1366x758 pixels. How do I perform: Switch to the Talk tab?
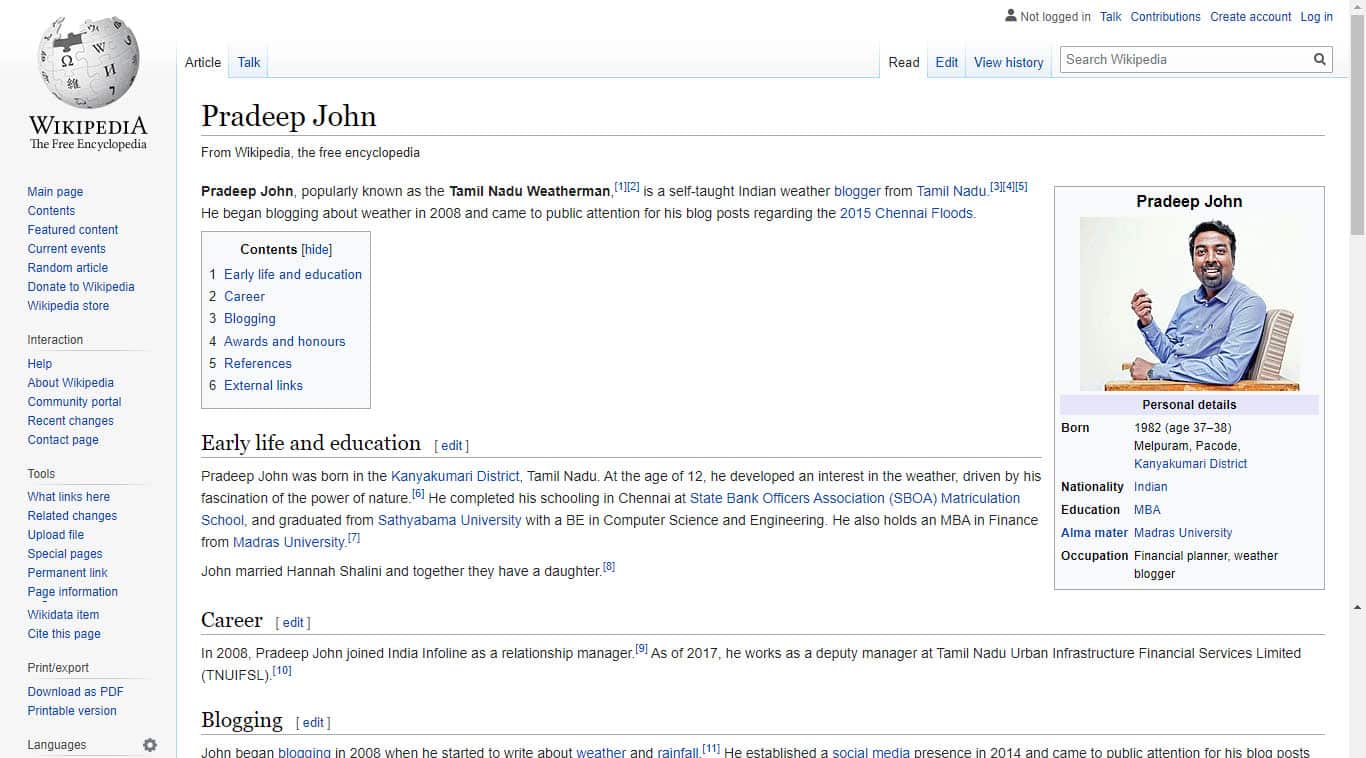[x=249, y=62]
